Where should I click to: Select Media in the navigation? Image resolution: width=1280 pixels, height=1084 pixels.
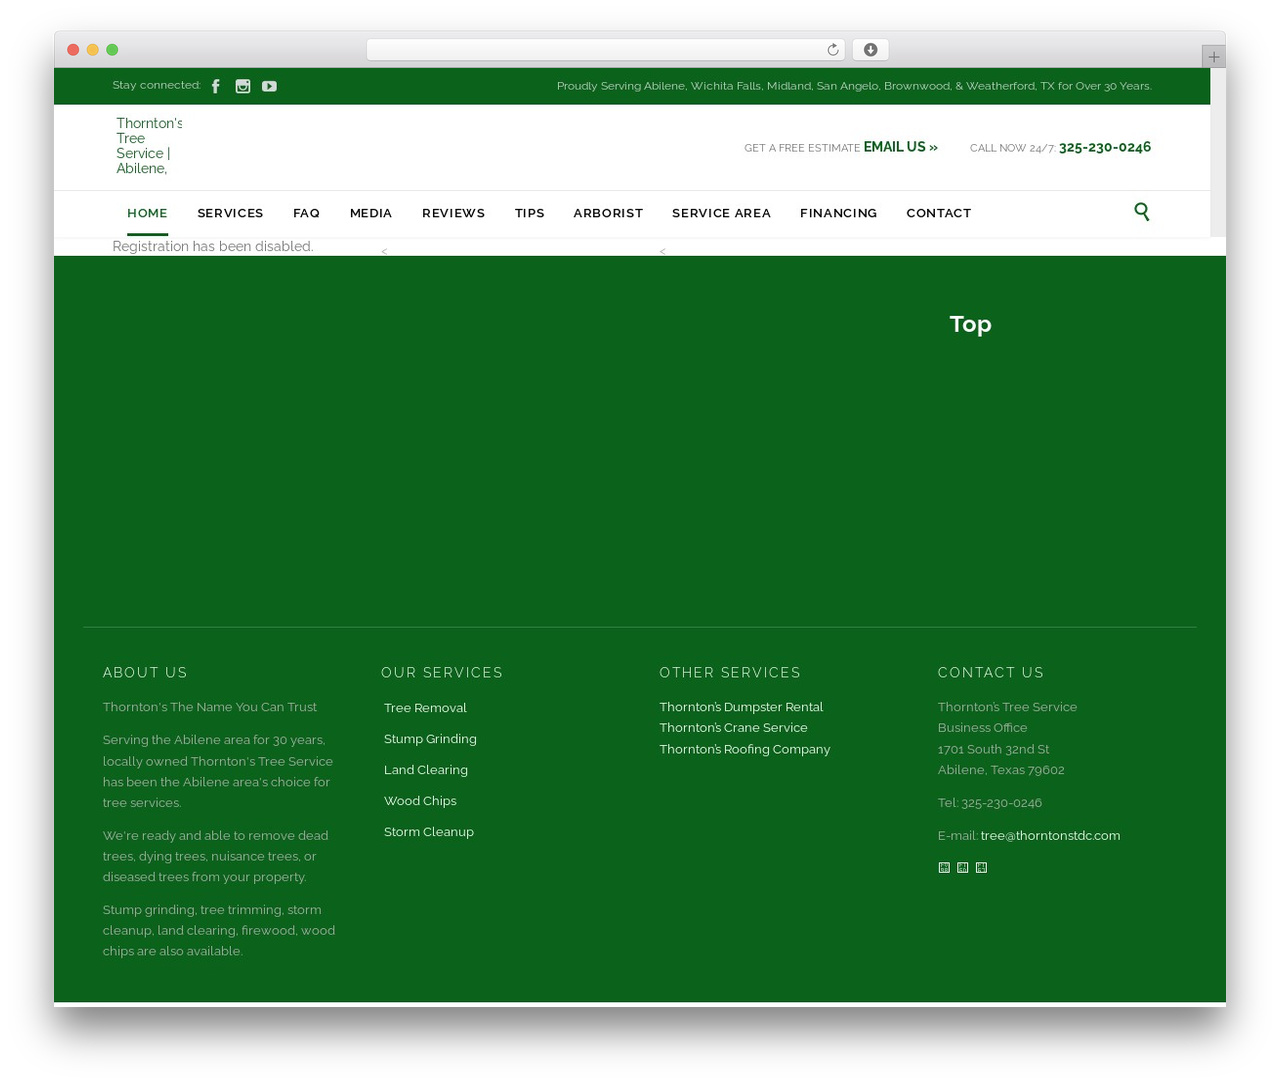[371, 213]
